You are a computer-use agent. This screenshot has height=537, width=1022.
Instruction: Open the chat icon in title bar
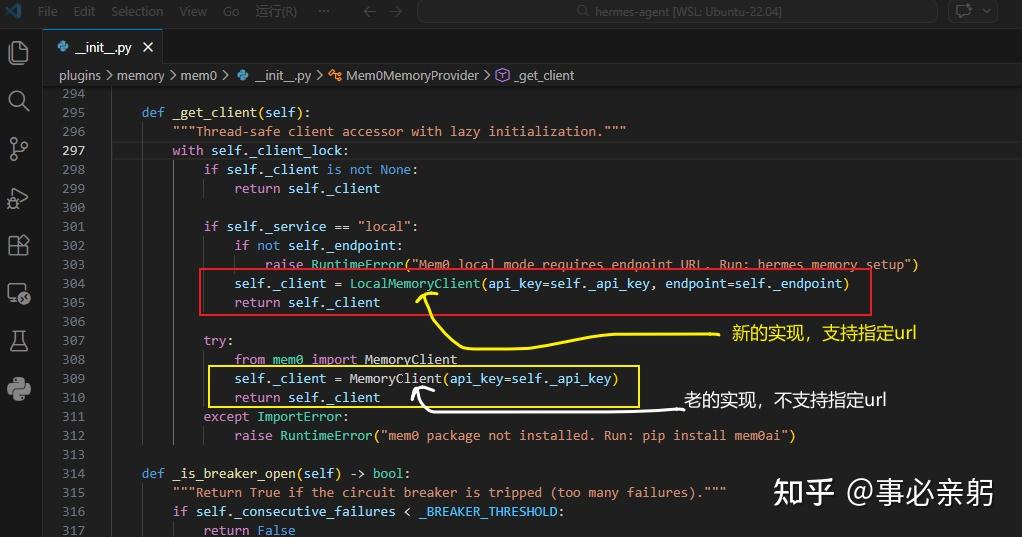tap(963, 11)
